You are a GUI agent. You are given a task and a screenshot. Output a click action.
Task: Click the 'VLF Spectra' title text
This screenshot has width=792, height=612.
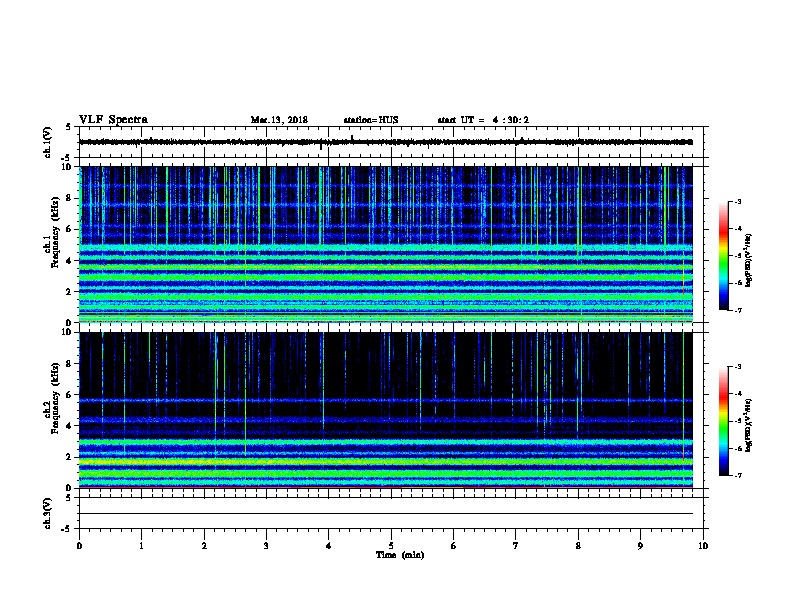pyautogui.click(x=113, y=120)
